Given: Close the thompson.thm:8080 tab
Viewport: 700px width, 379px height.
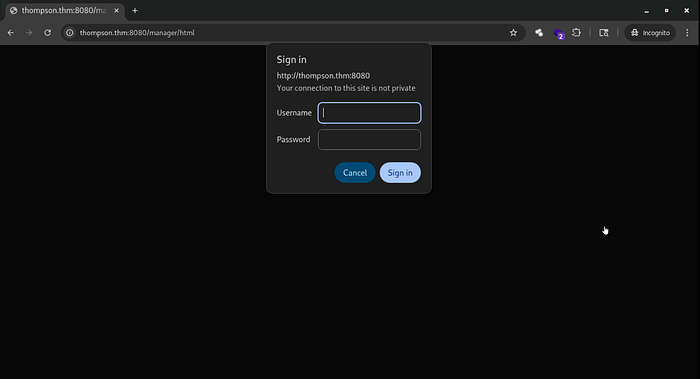Looking at the screenshot, I should 117,10.
